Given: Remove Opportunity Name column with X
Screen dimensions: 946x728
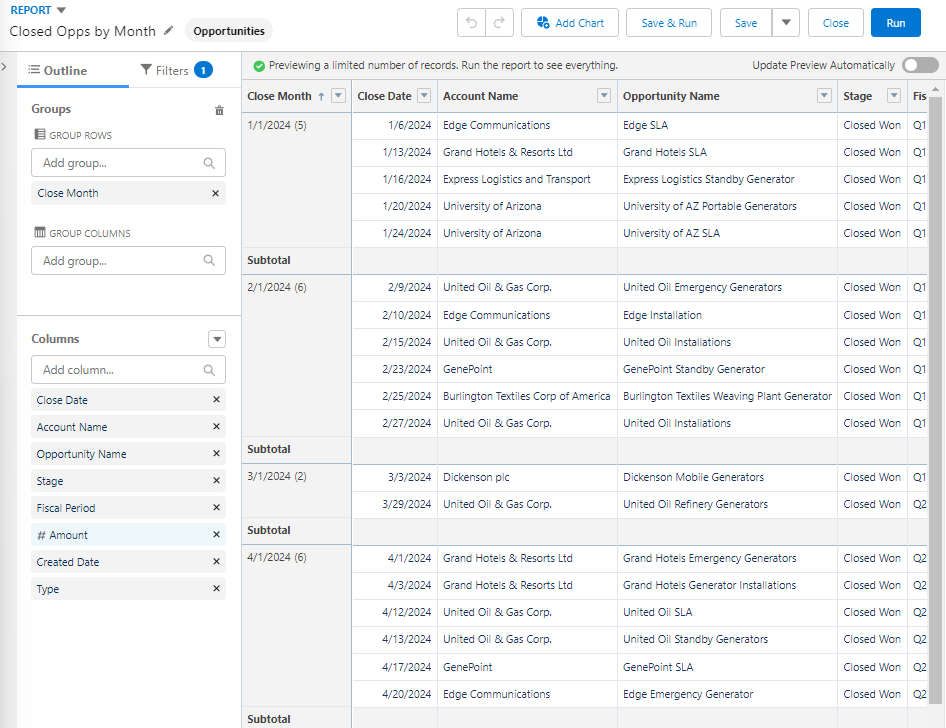Looking at the screenshot, I should coord(216,454).
